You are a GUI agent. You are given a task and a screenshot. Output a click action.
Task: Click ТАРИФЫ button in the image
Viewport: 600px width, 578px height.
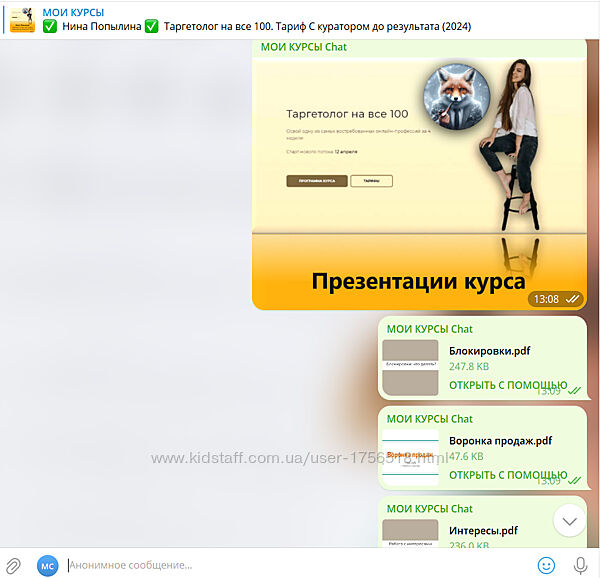pyautogui.click(x=371, y=181)
